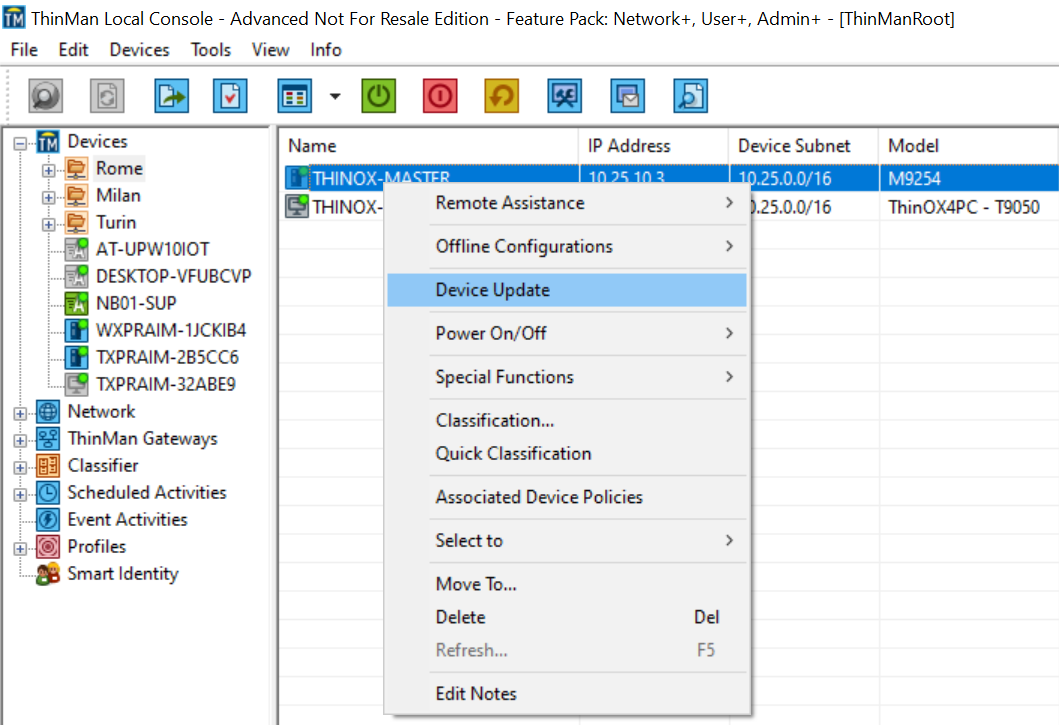
Task: Expand the Scheduled Activities tree node
Action: click(x=19, y=493)
